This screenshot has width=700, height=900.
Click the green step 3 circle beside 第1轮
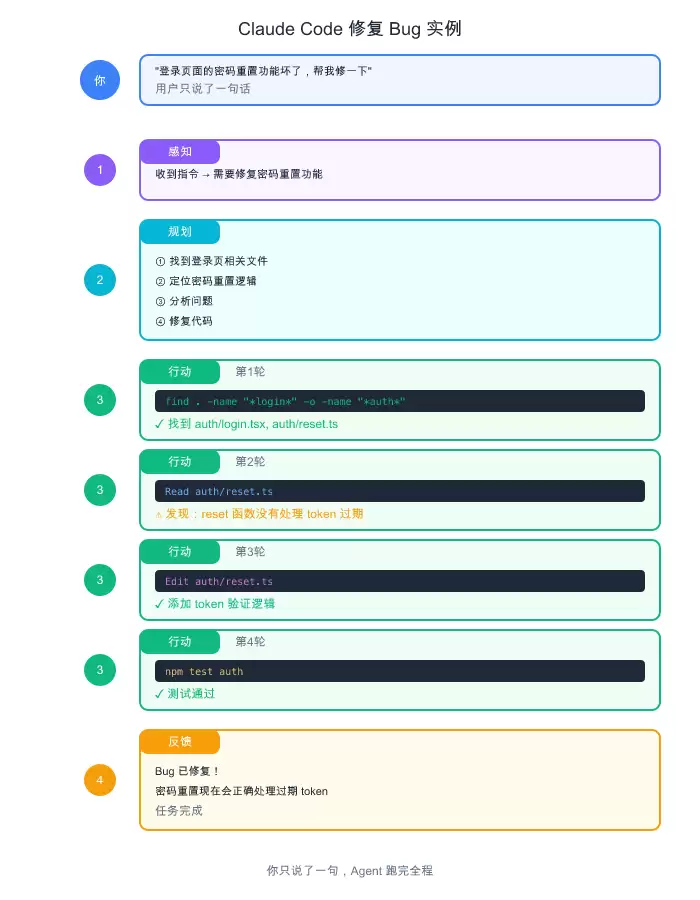(100, 400)
